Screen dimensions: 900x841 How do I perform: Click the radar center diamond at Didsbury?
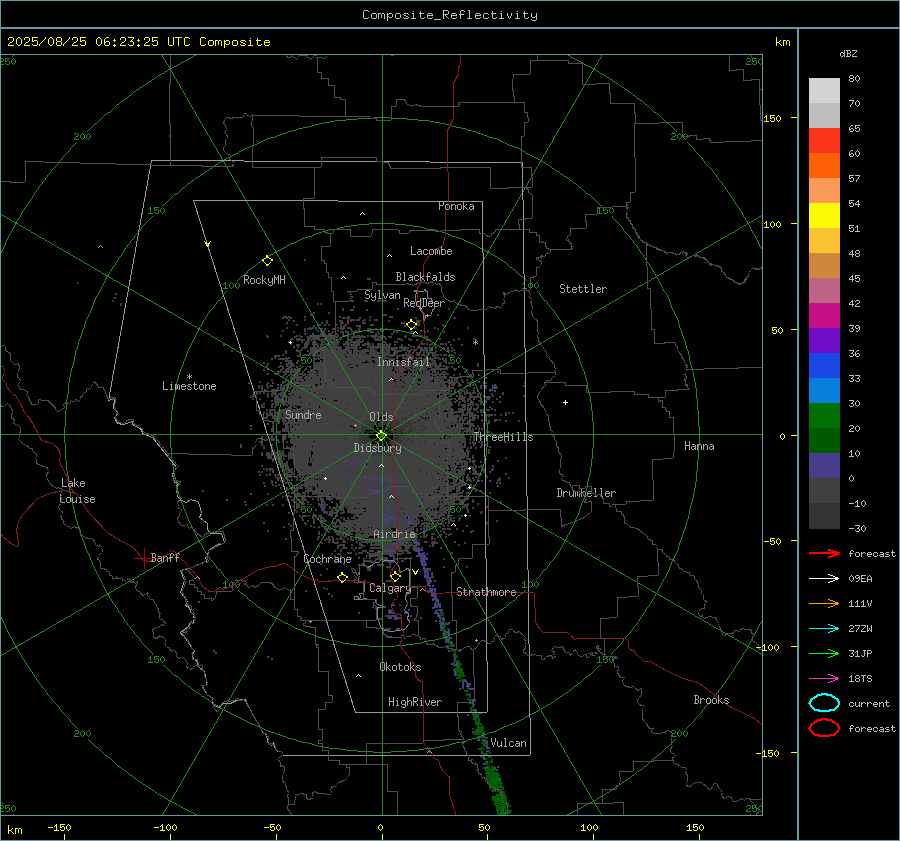coord(382,435)
